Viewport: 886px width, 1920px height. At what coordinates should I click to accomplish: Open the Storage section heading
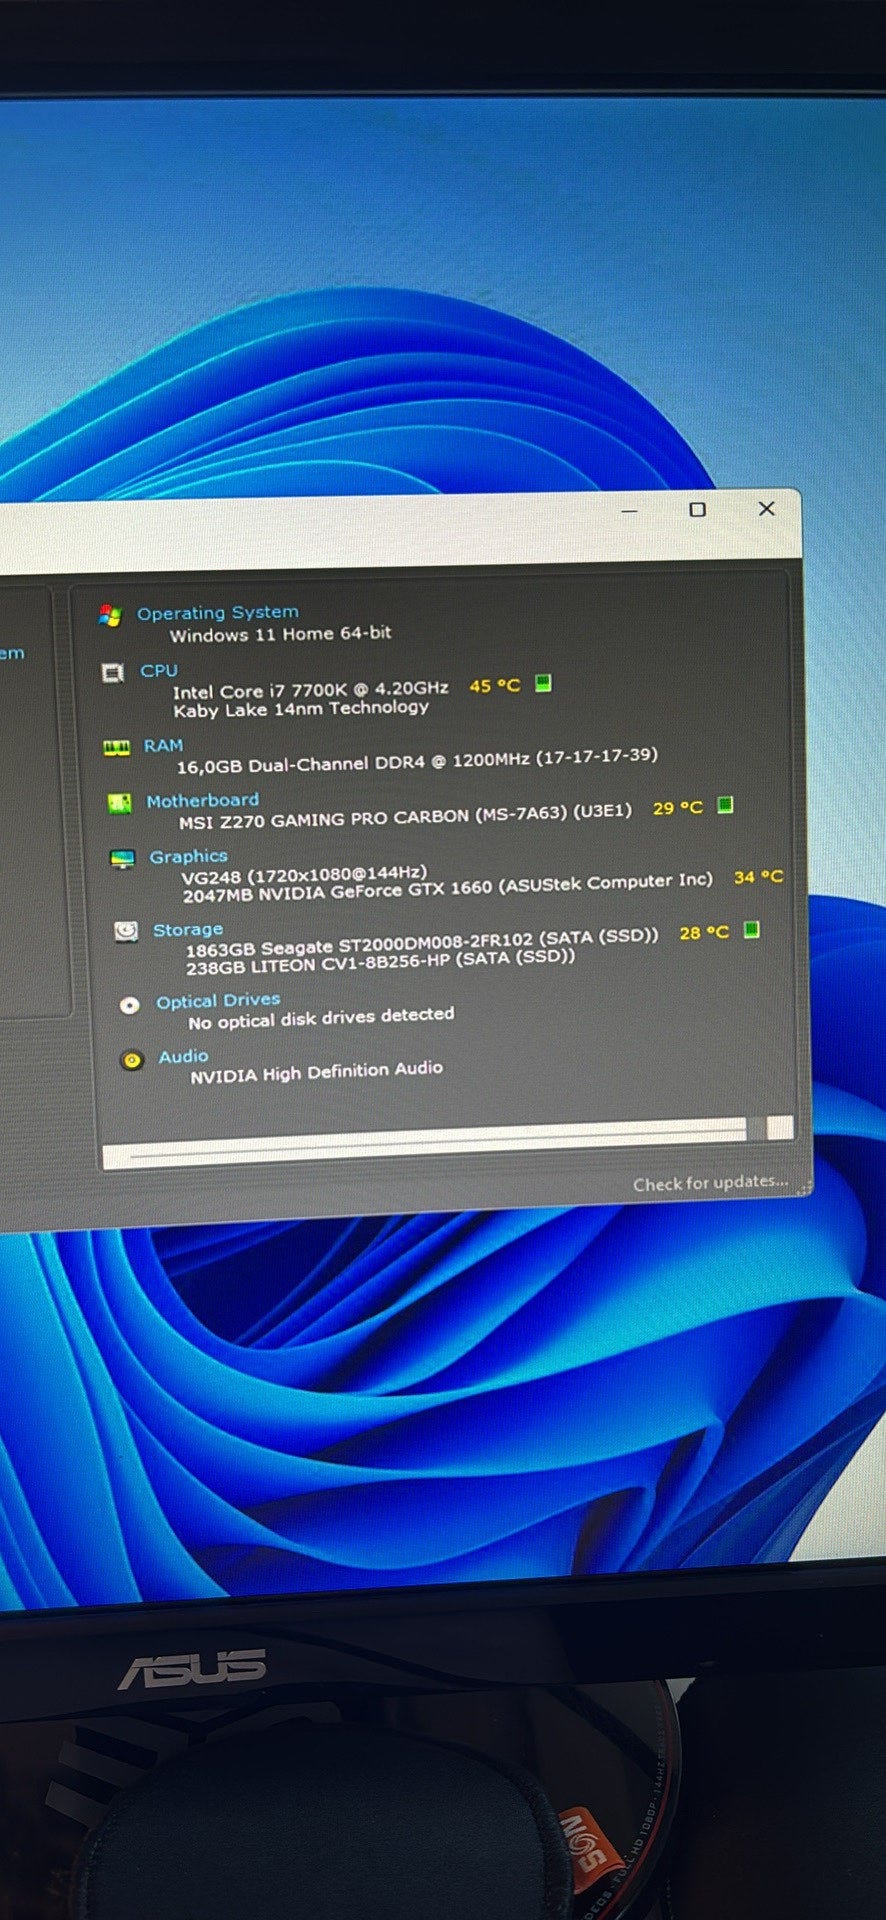(188, 930)
